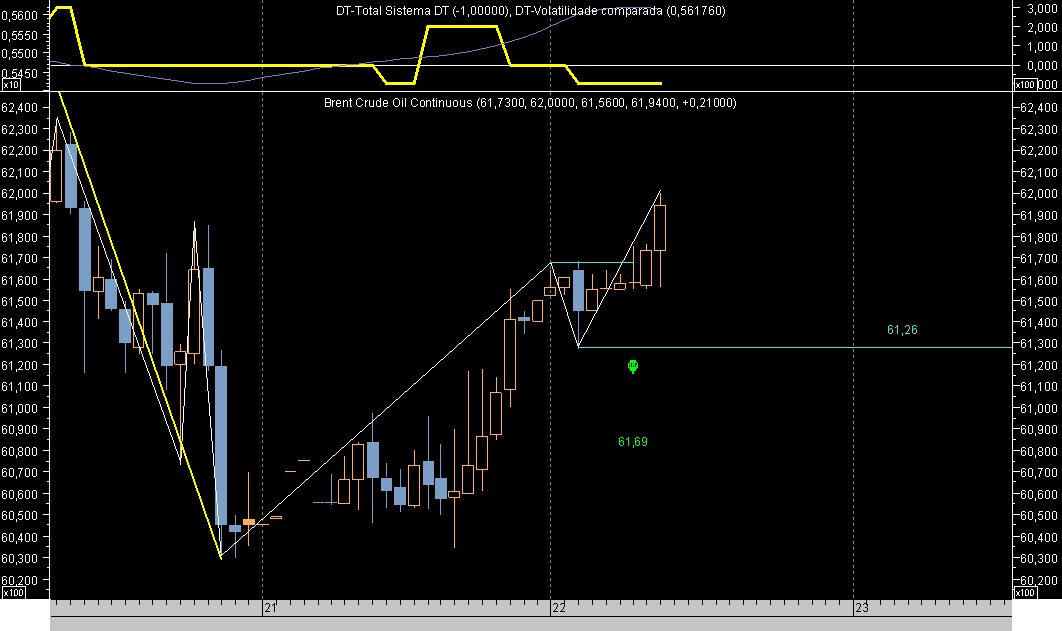The height and width of the screenshot is (631, 1062).
Task: Select the DT-Total Sistema DT indicator title
Action: click(530, 11)
